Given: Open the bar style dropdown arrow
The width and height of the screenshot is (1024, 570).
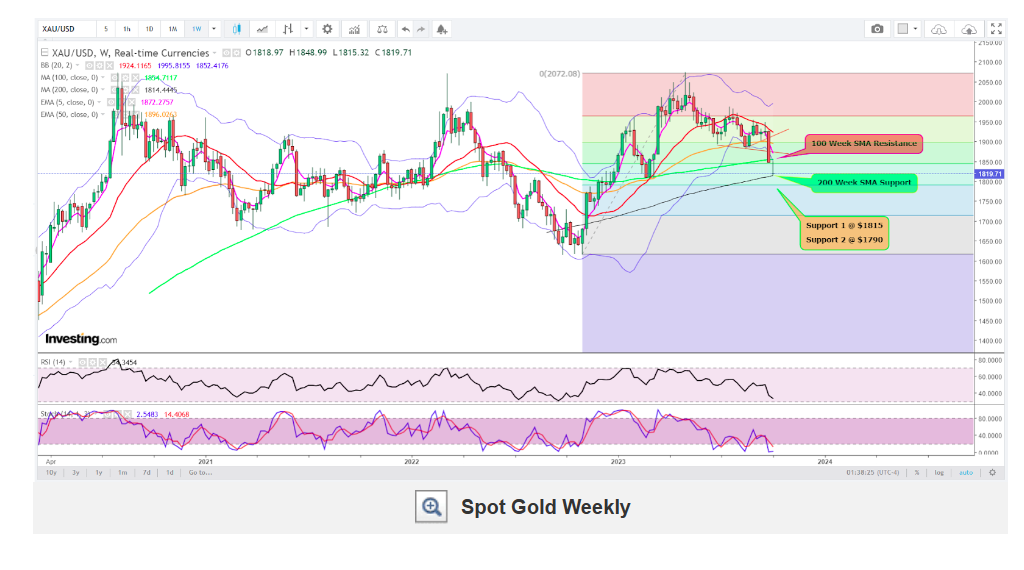Looking at the screenshot, I should 306,29.
